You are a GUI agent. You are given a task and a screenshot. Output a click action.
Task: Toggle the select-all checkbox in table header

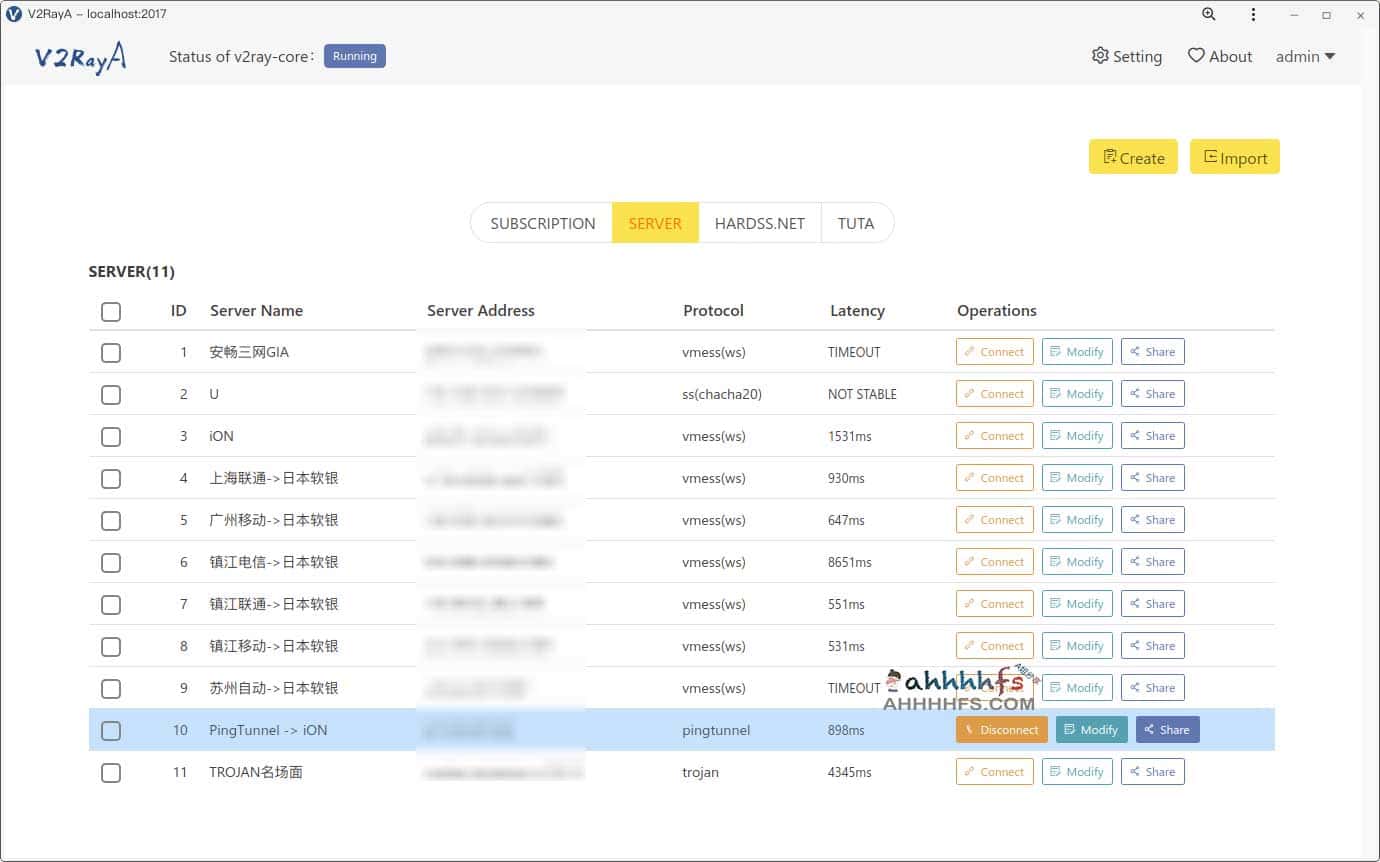pos(111,311)
